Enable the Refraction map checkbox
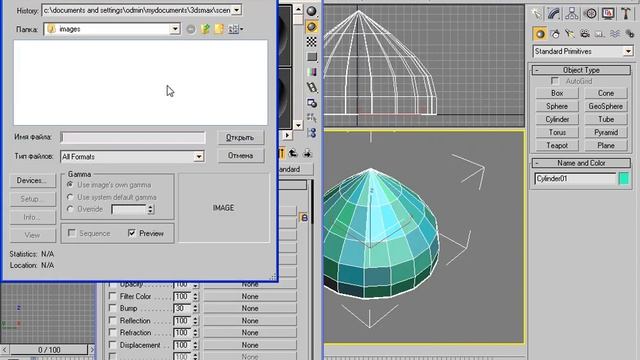The image size is (640, 360). tap(112, 333)
